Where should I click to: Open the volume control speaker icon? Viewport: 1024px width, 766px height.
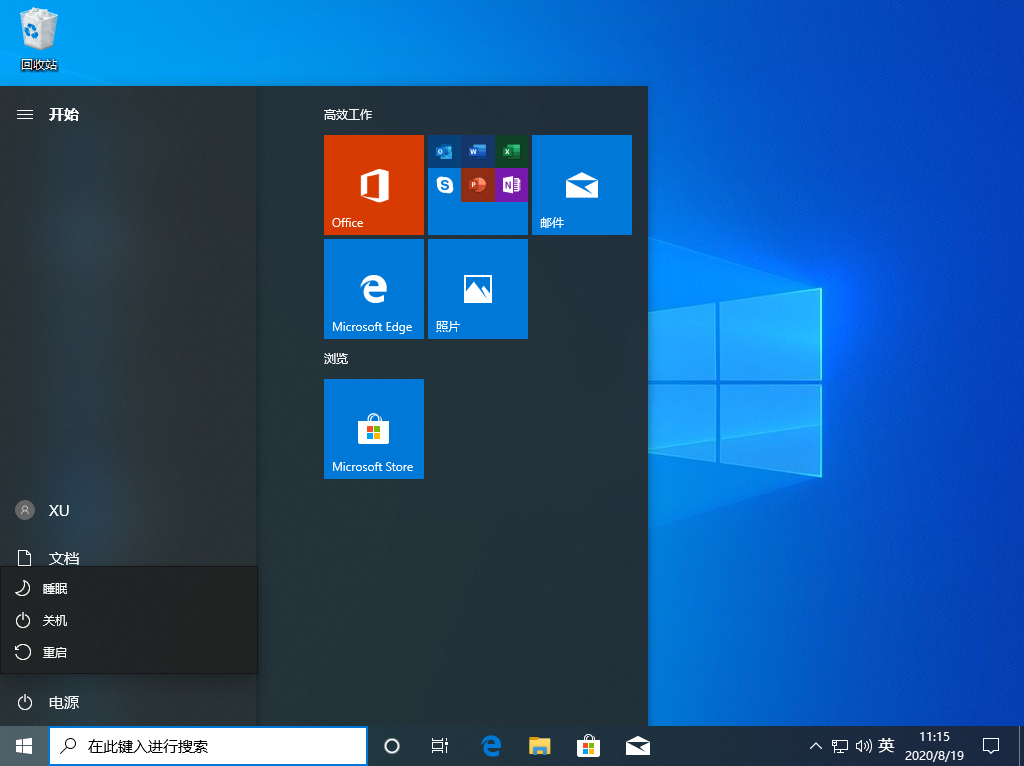click(862, 746)
